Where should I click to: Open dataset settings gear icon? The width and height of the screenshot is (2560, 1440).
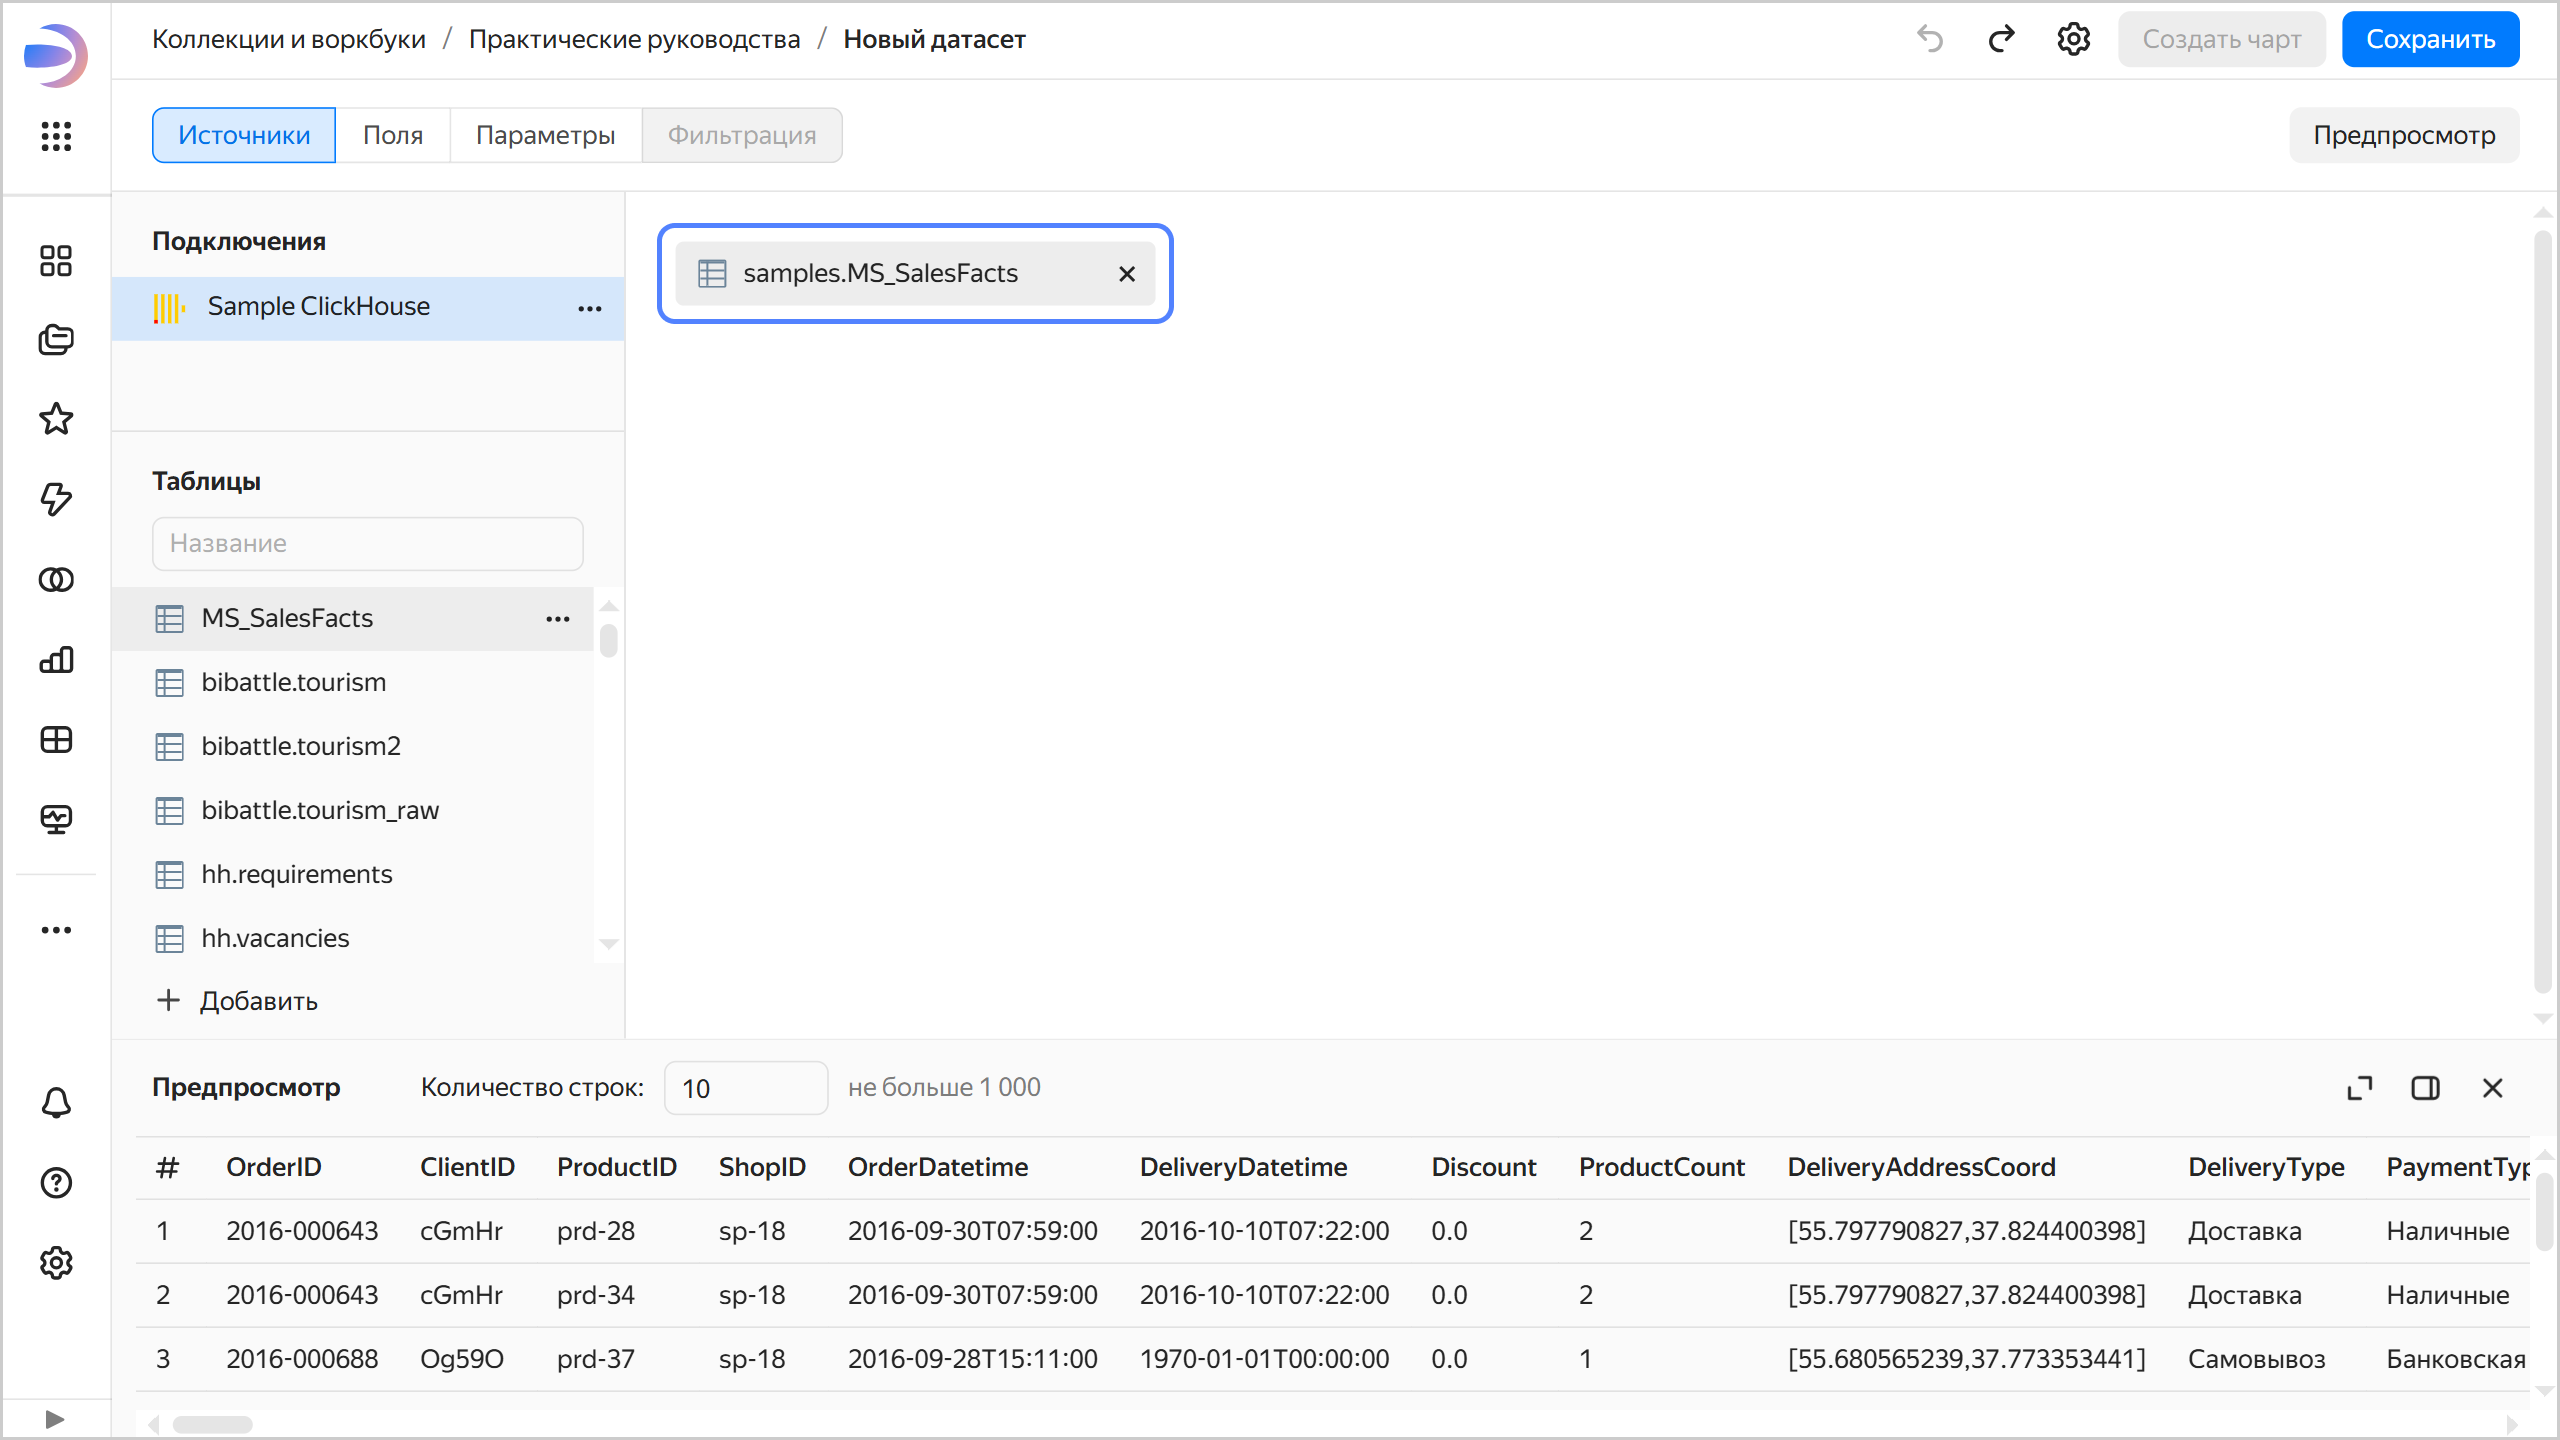pyautogui.click(x=2073, y=39)
